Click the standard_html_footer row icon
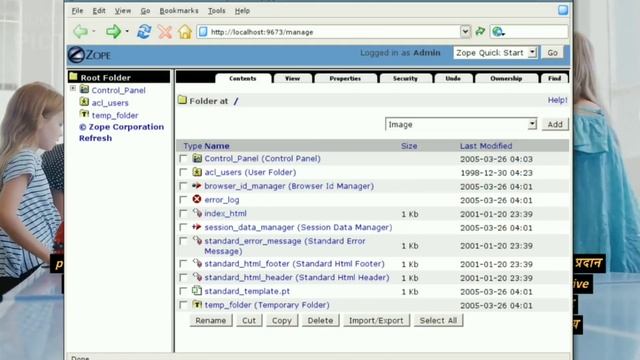 pyautogui.click(x=197, y=263)
